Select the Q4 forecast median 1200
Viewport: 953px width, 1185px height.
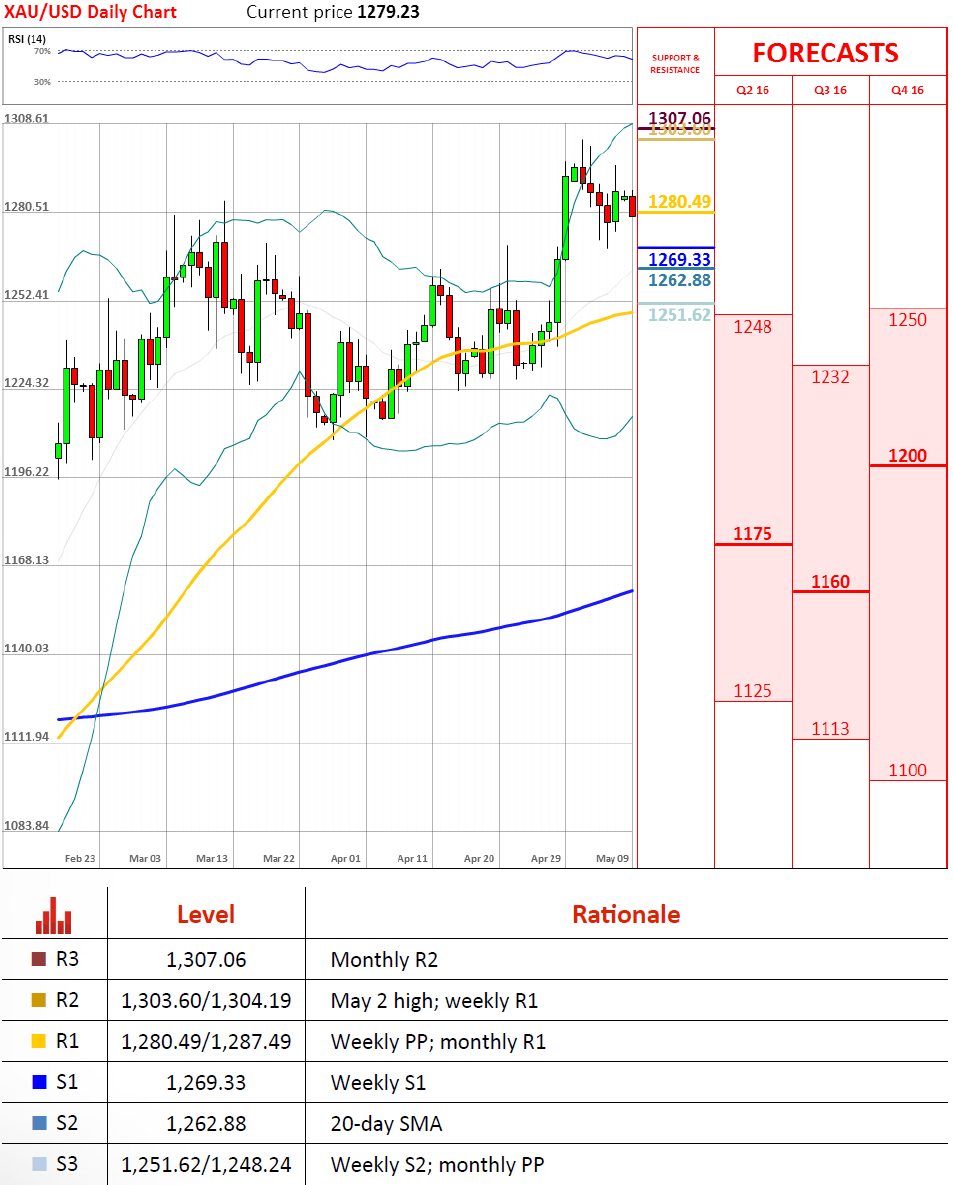coord(908,456)
